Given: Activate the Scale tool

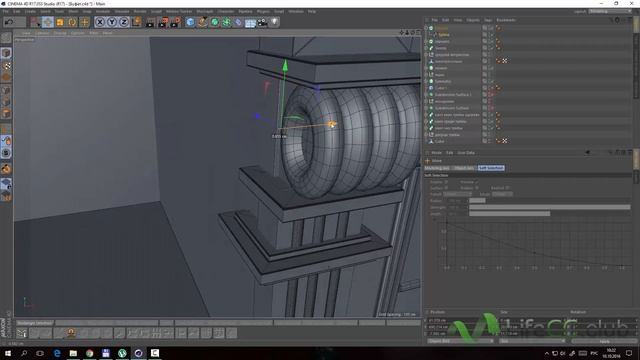Looking at the screenshot, I should click(60, 22).
